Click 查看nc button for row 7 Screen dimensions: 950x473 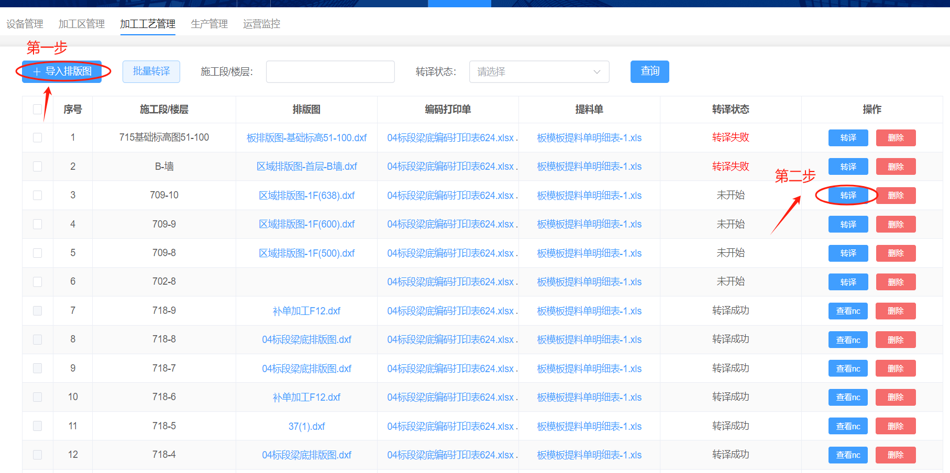pos(847,311)
